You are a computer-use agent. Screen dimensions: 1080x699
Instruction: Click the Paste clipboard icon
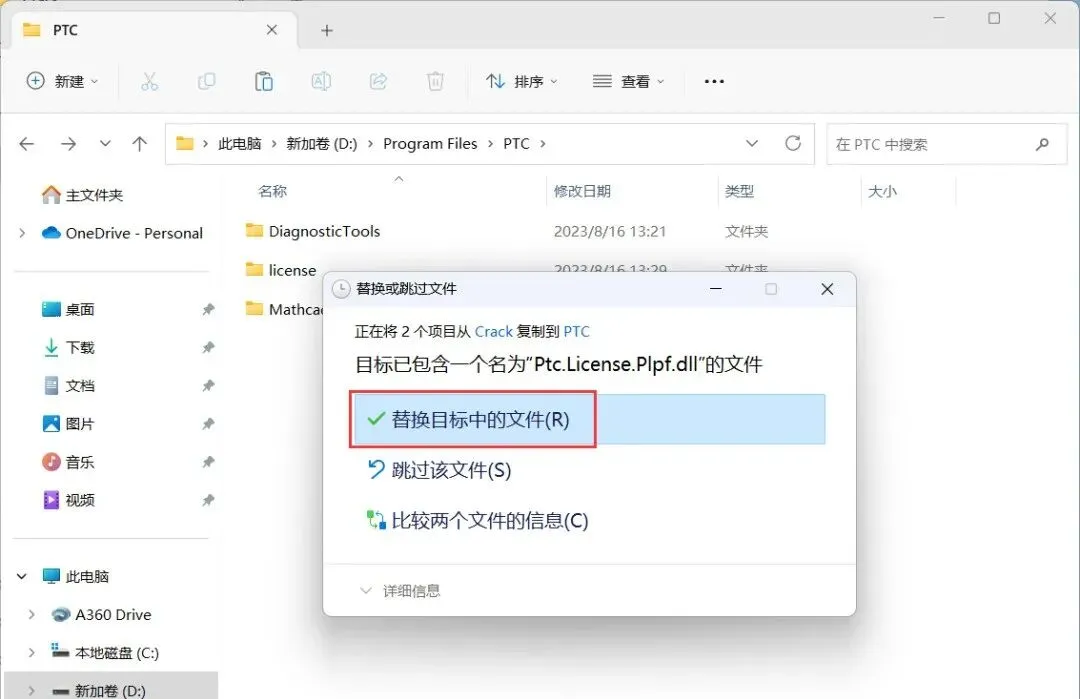264,81
